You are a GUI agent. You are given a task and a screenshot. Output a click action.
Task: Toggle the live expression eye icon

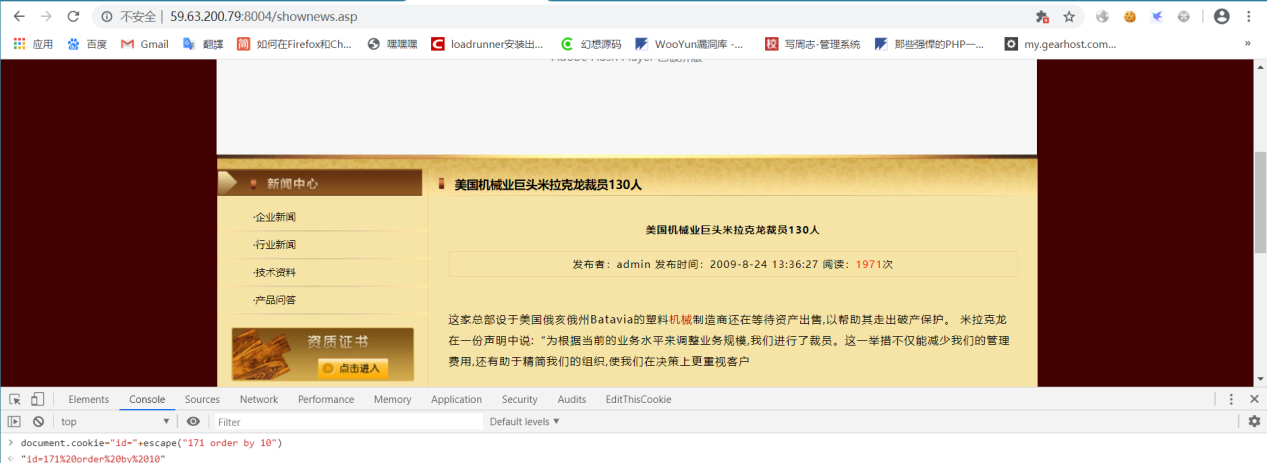193,422
